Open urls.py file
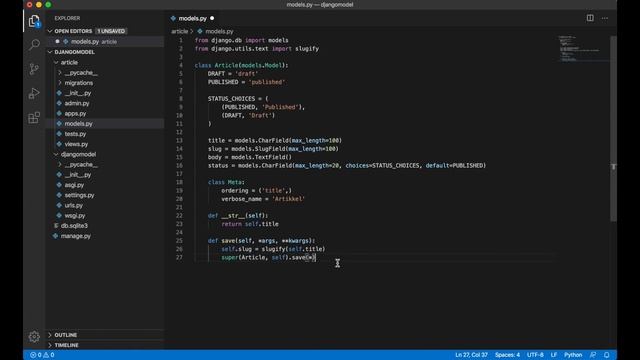The width and height of the screenshot is (640, 360). (x=74, y=205)
